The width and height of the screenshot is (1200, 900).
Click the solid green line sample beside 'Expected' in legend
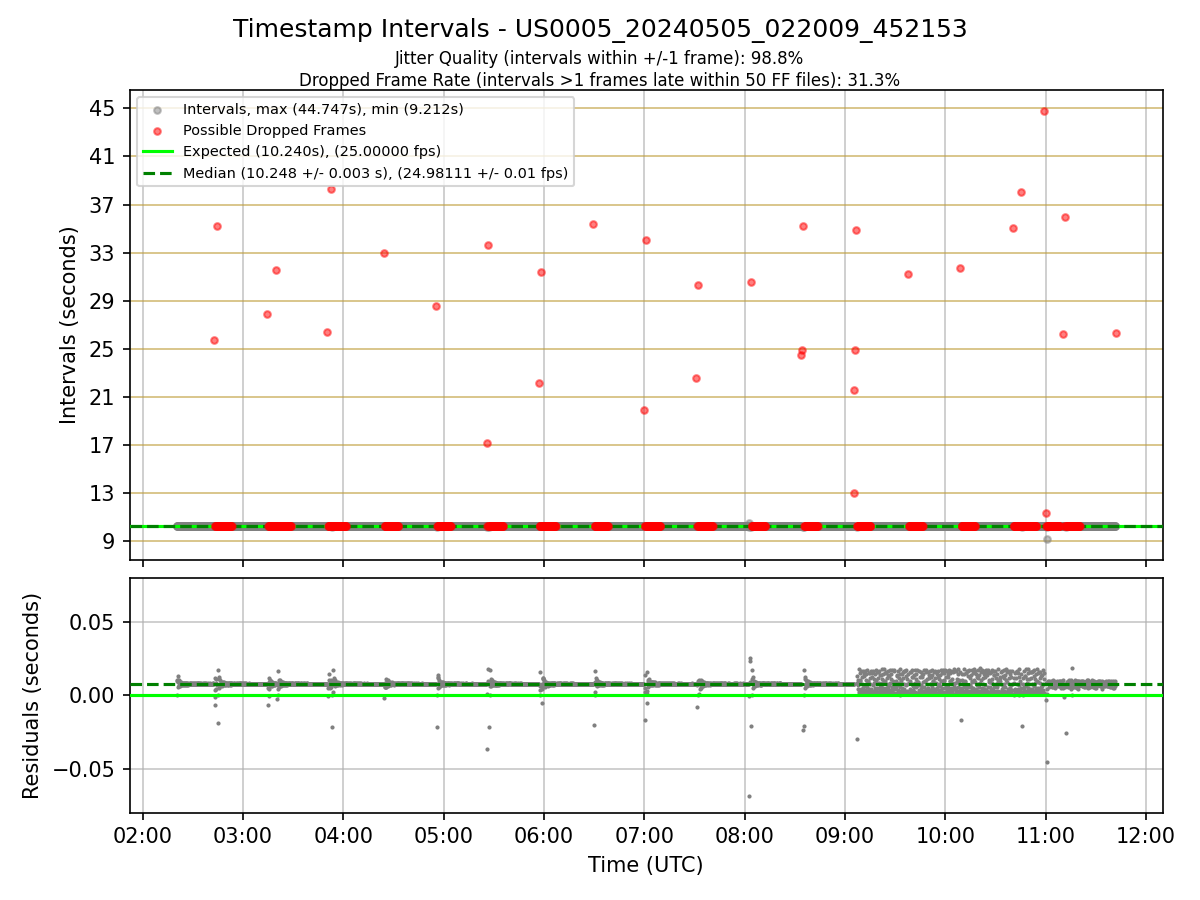tap(157, 152)
